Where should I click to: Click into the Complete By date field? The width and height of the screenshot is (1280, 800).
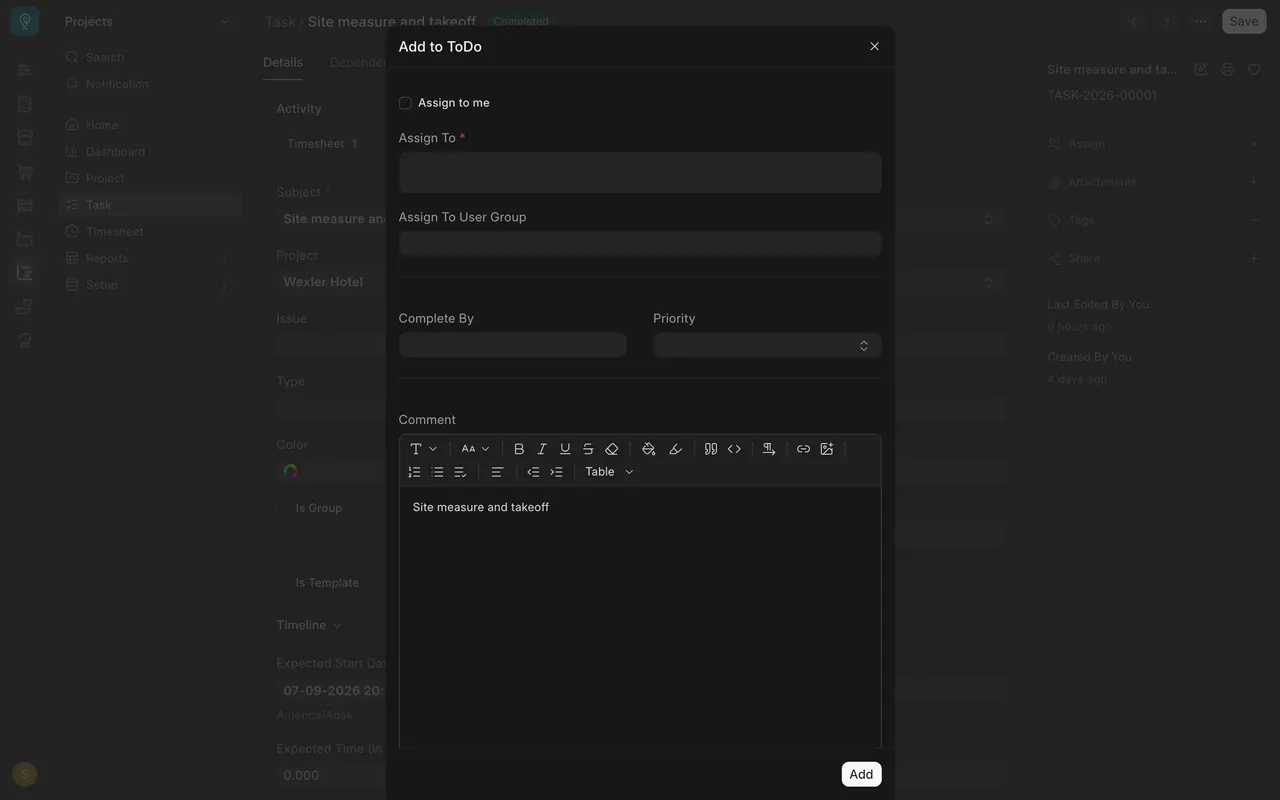[x=513, y=345]
